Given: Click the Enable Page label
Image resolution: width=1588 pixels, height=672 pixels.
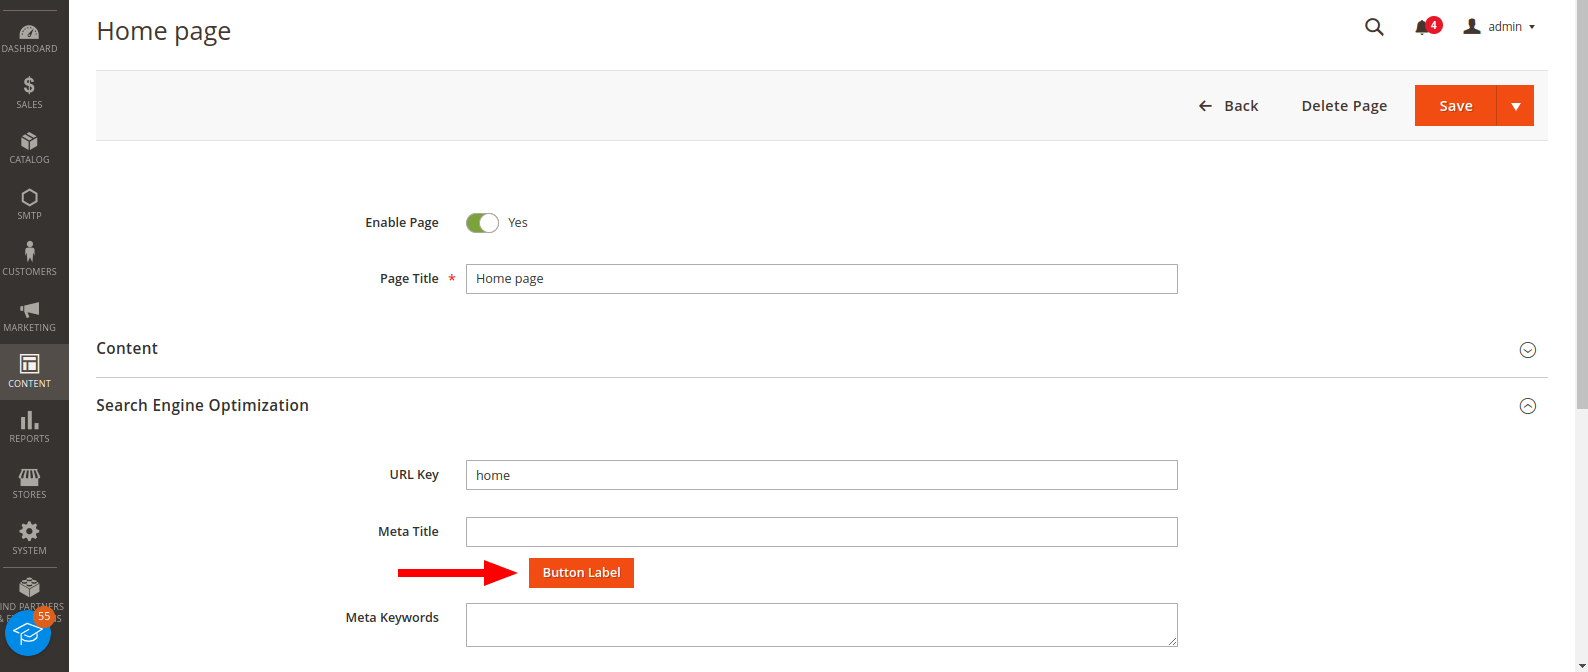Looking at the screenshot, I should tap(402, 223).
